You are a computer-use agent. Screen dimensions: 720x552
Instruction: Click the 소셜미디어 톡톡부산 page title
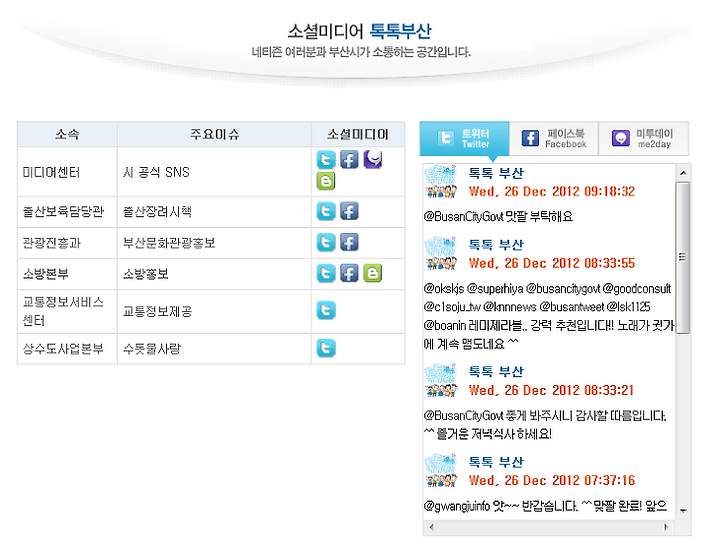(360, 31)
